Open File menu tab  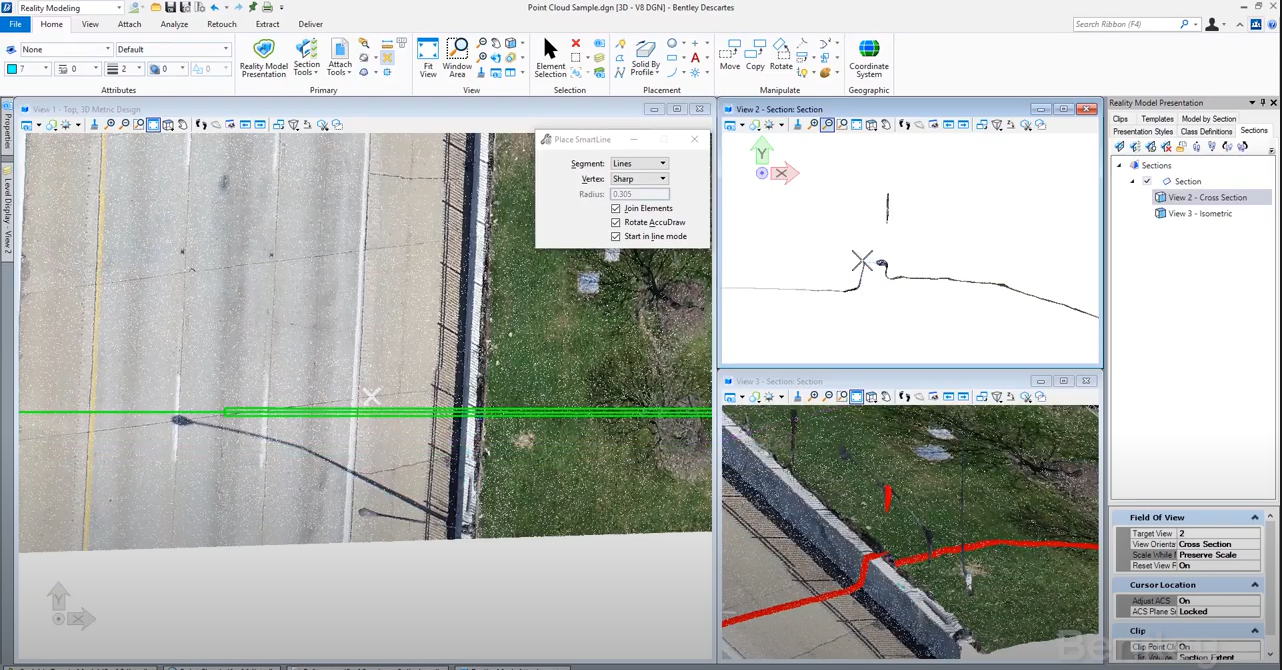(x=15, y=24)
